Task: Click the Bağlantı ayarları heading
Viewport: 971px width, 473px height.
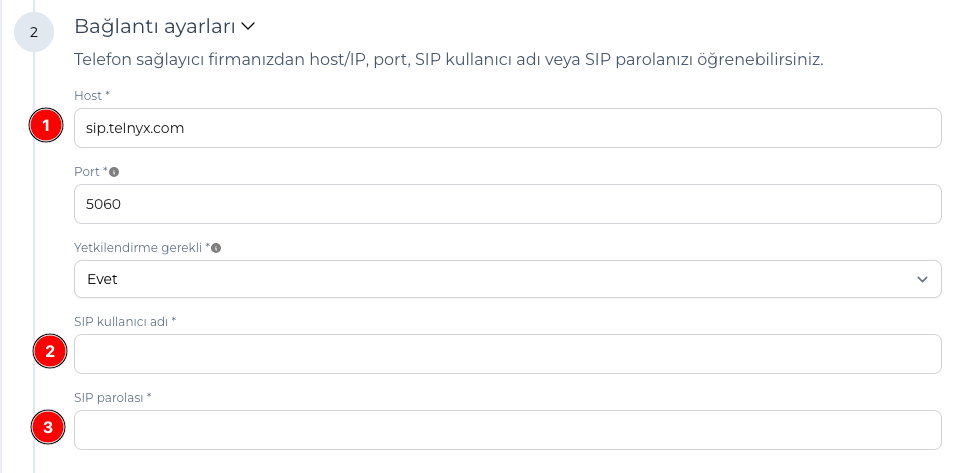Action: pyautogui.click(x=155, y=27)
